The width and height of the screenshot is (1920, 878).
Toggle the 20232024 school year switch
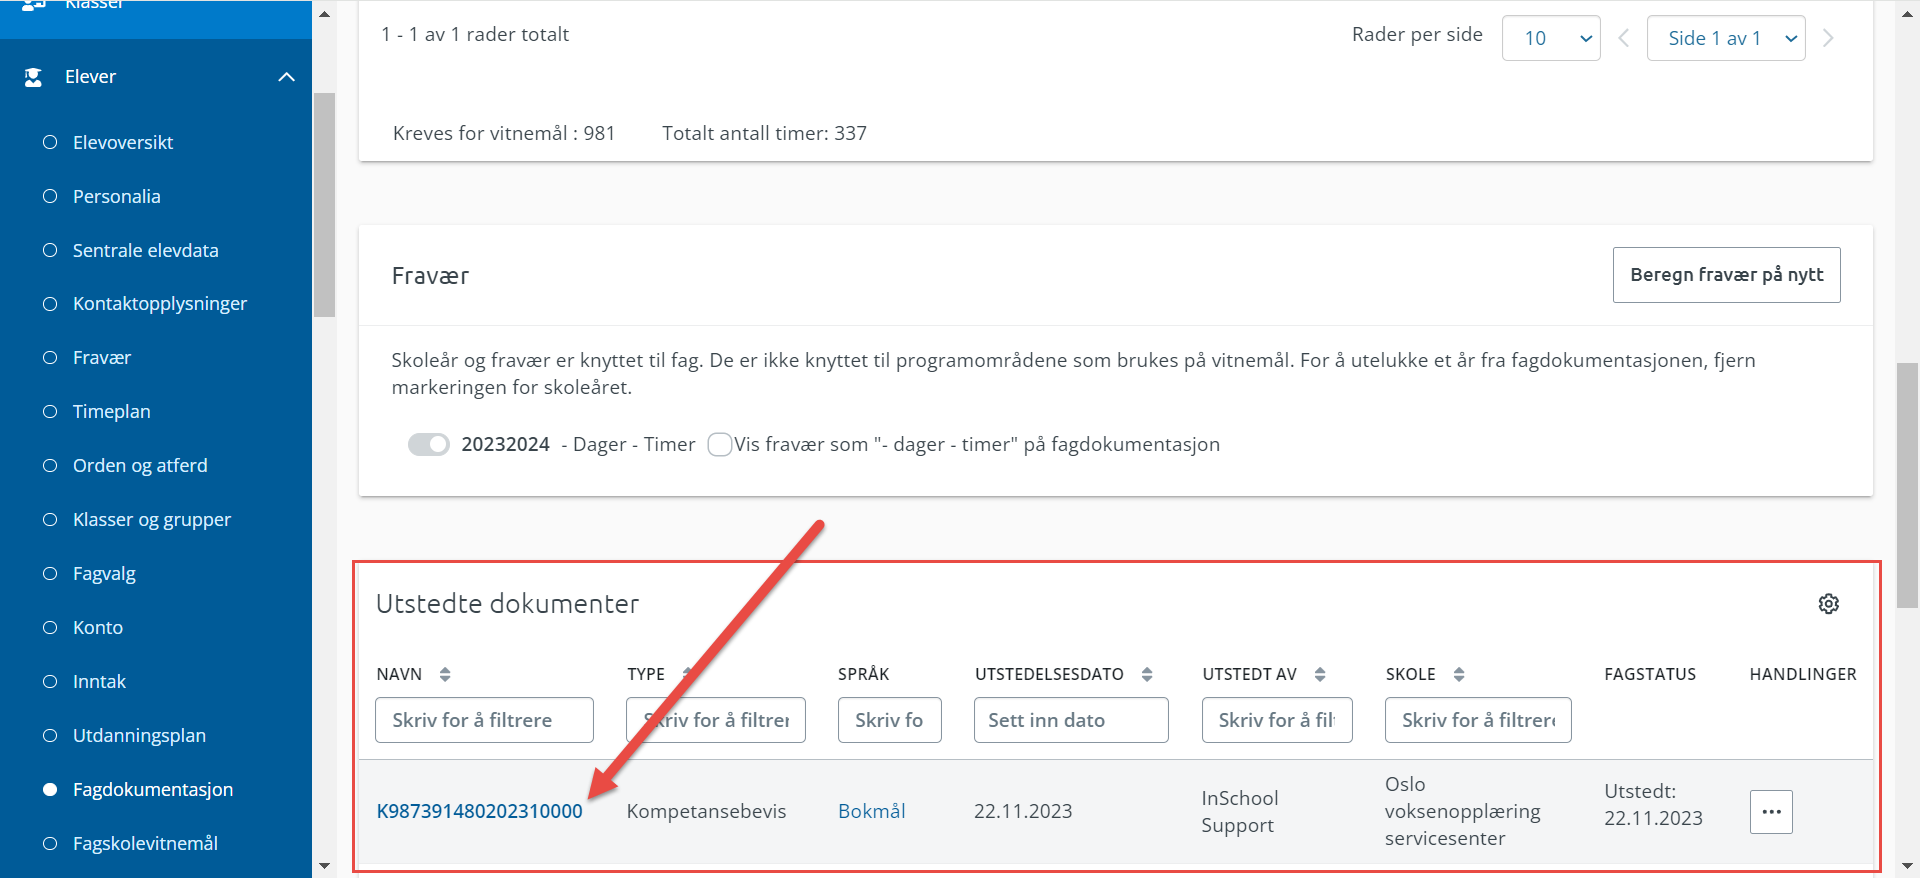pos(429,444)
